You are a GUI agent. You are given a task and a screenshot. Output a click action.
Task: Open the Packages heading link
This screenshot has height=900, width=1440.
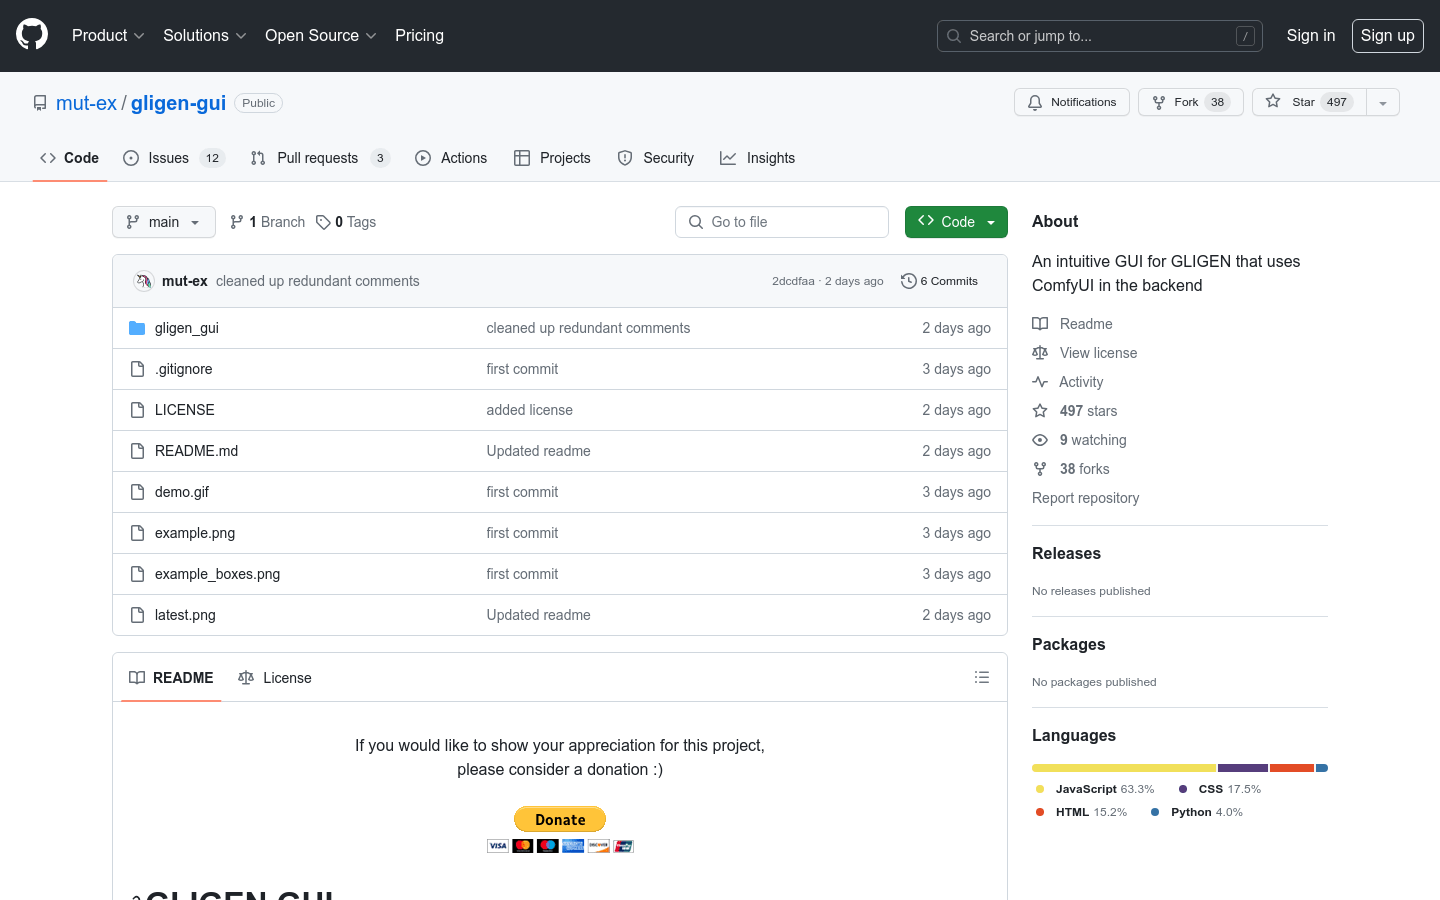(x=1068, y=644)
